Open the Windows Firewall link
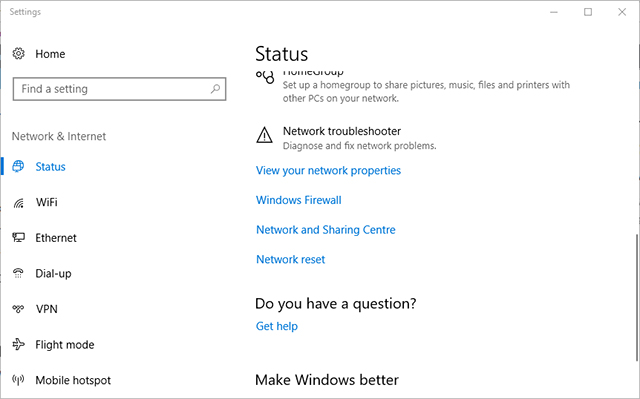The width and height of the screenshot is (640, 399). pos(298,200)
